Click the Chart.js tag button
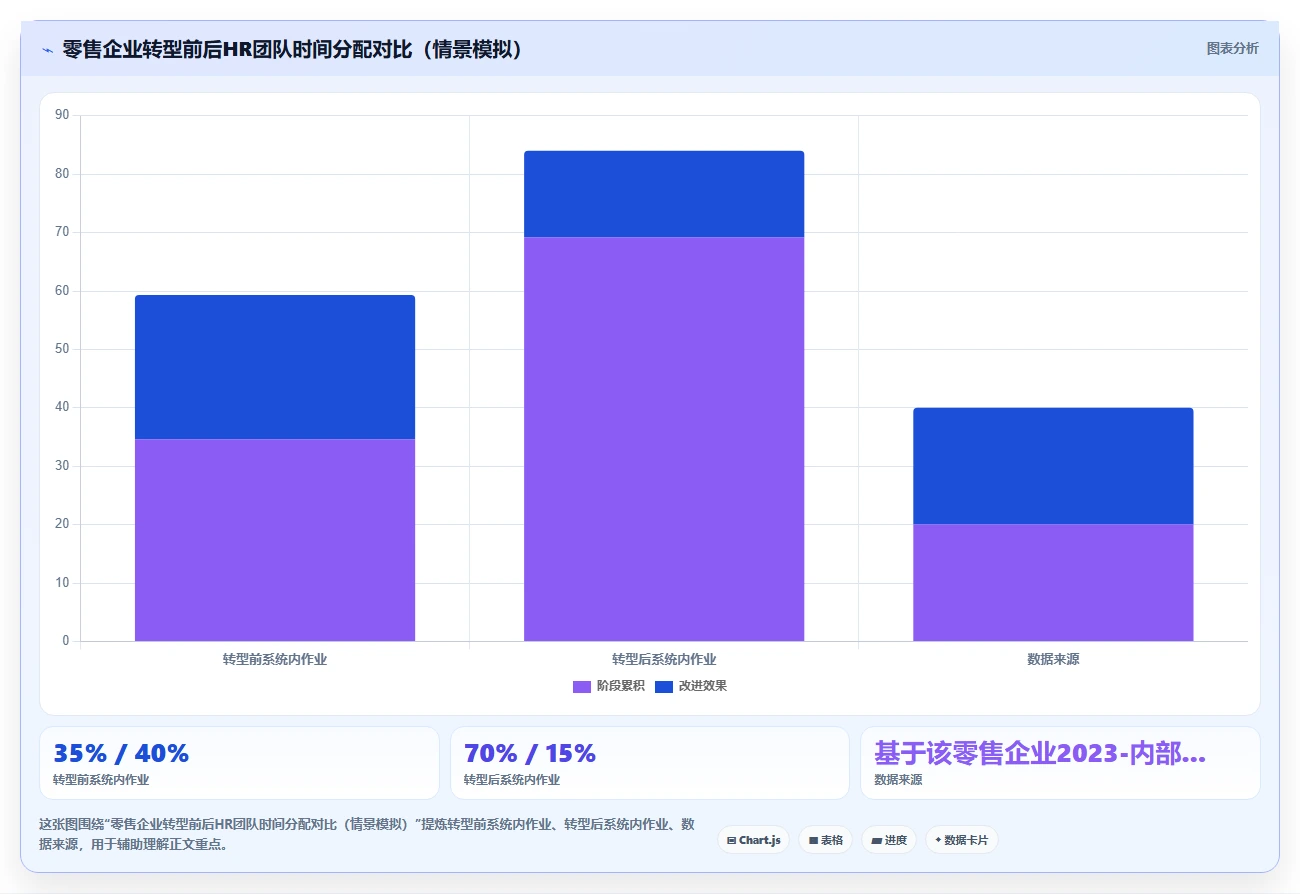1300x894 pixels. point(754,840)
